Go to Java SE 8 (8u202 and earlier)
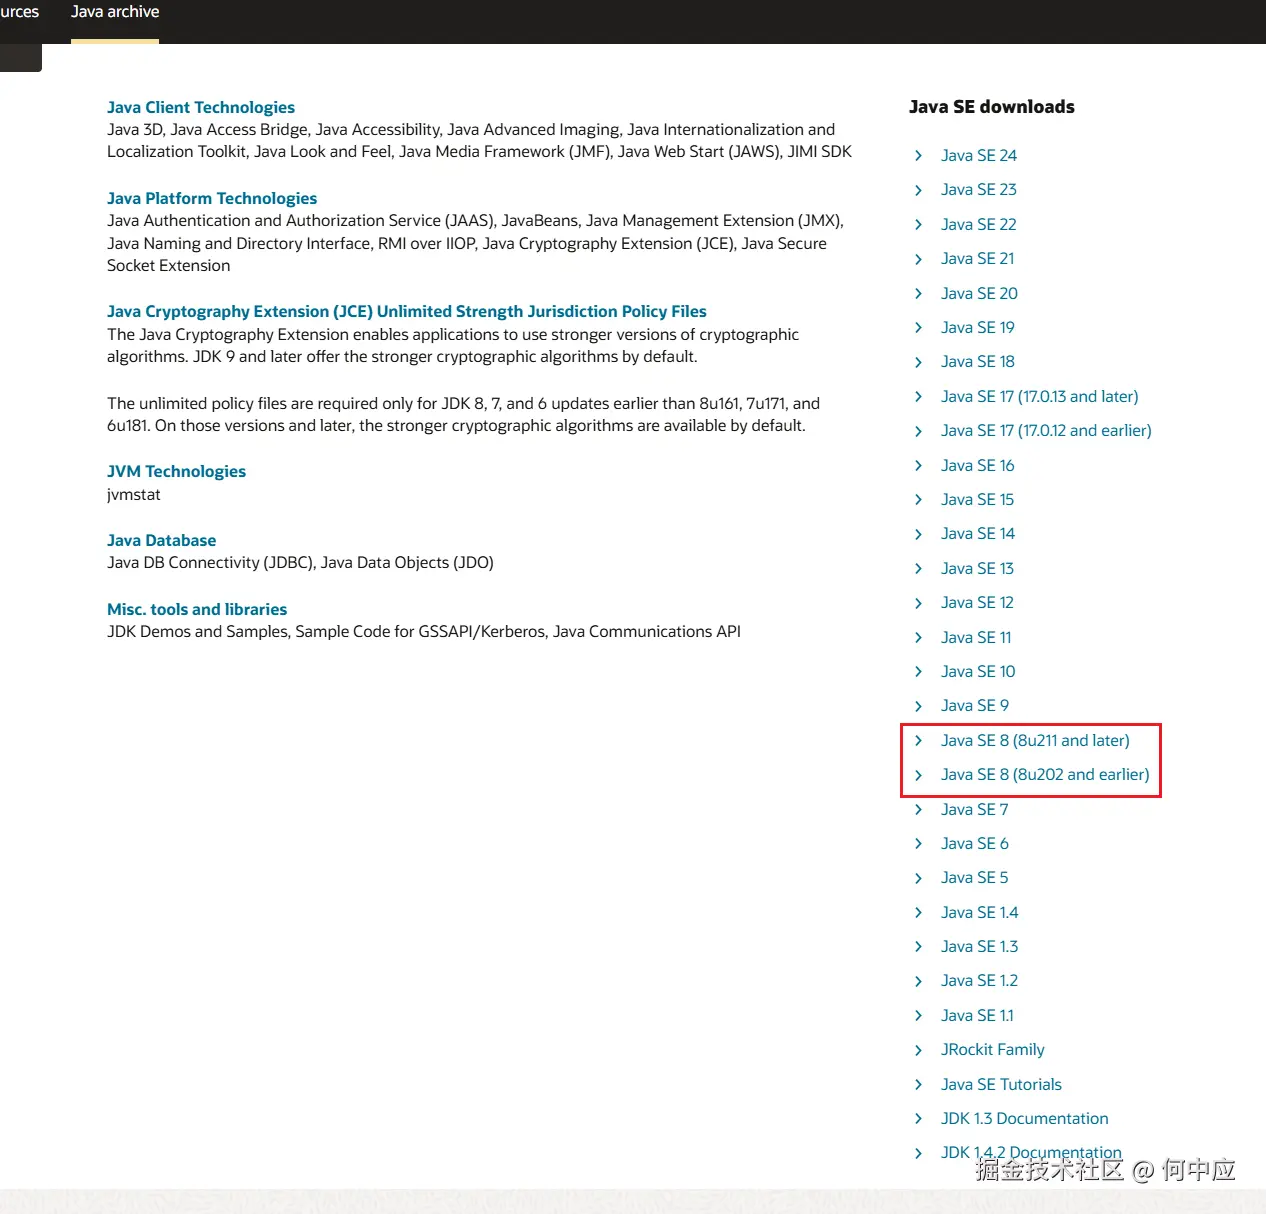The height and width of the screenshot is (1214, 1266). (x=1045, y=774)
